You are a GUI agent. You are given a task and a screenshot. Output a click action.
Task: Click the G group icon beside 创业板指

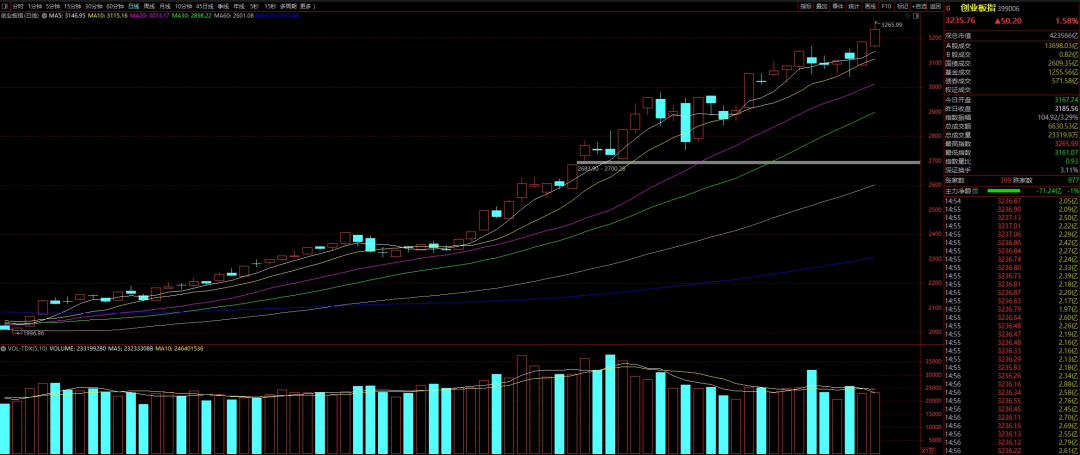tap(948, 8)
